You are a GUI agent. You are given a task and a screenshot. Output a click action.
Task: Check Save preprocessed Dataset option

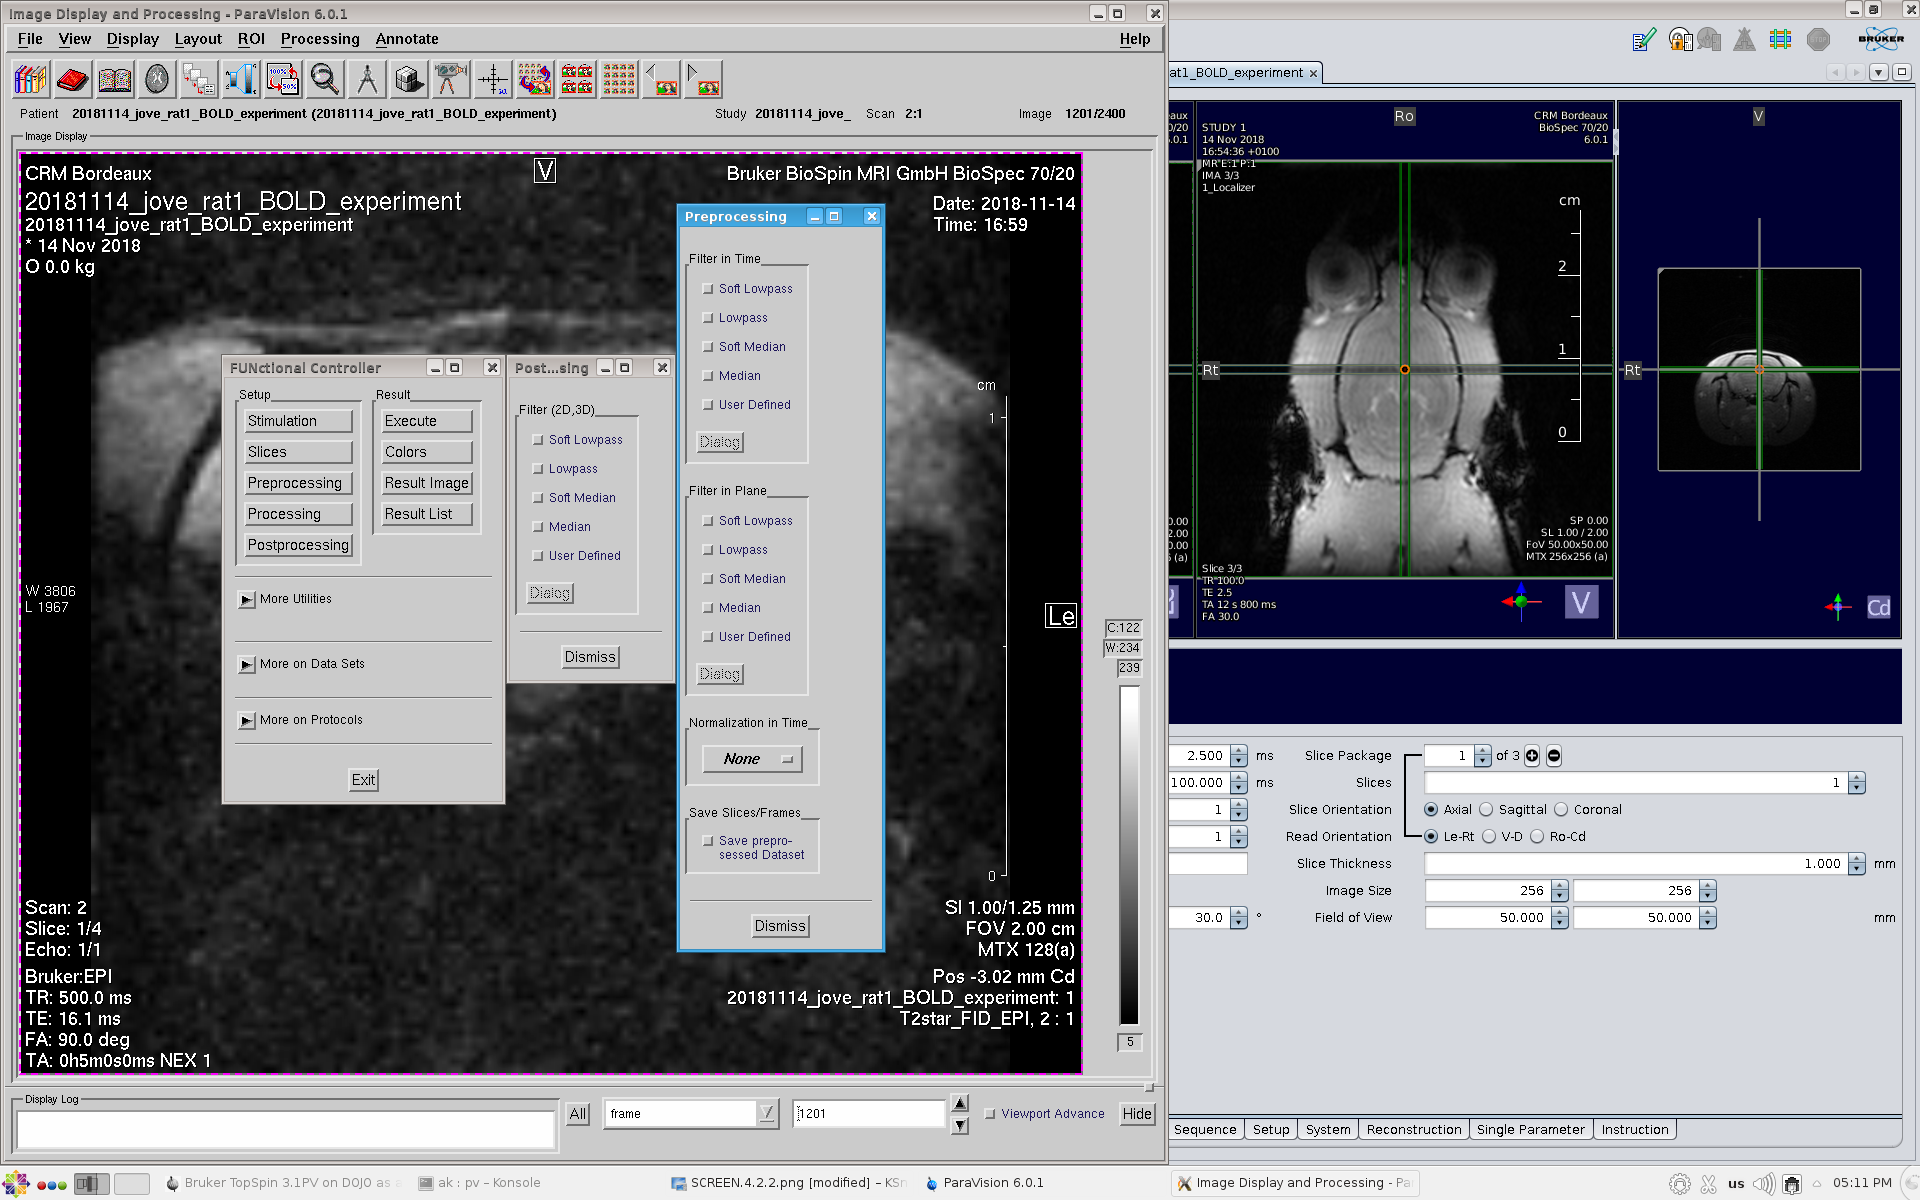708,841
